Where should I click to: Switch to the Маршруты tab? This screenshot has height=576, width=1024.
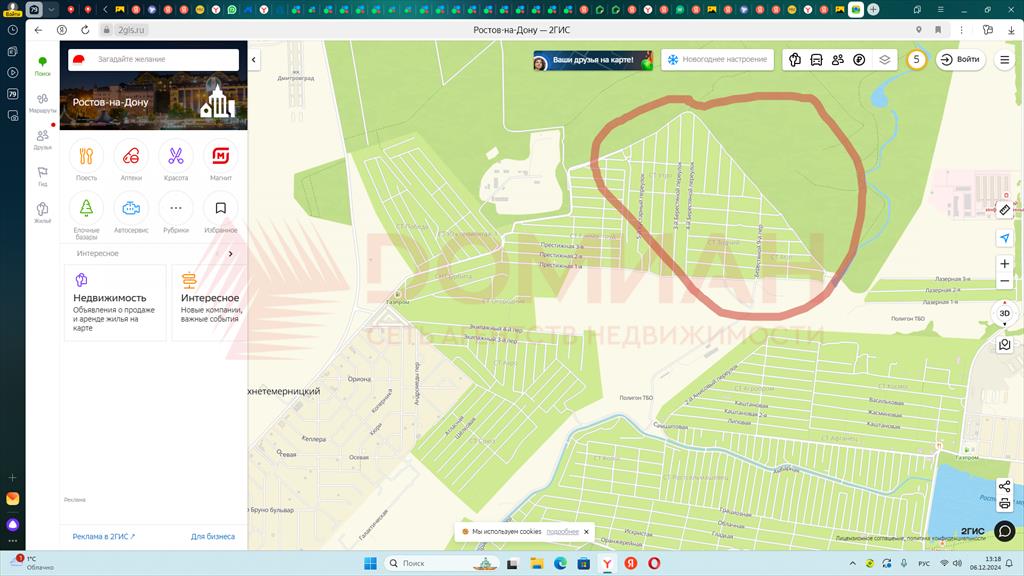pyautogui.click(x=42, y=103)
